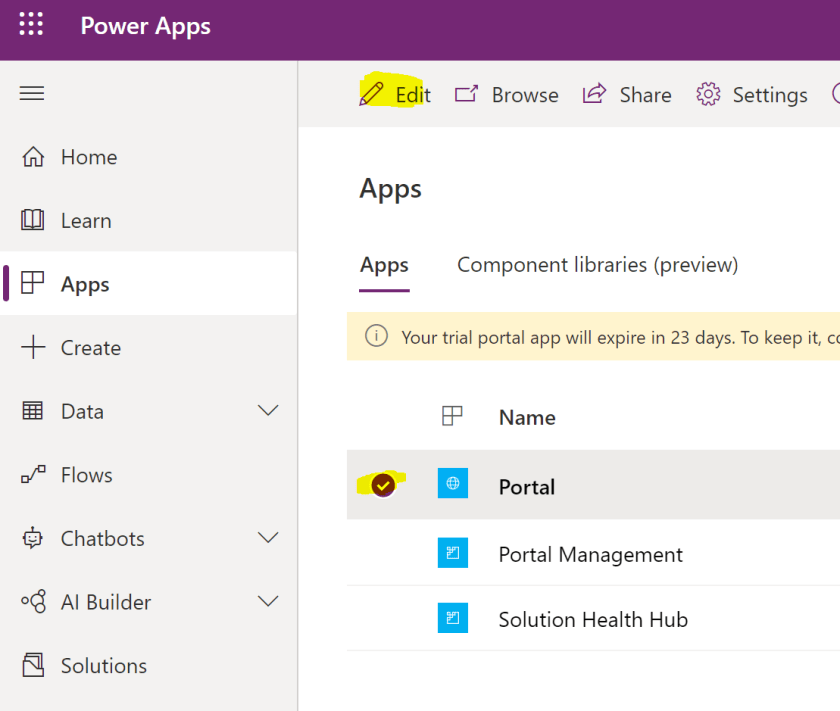840x711 pixels.
Task: Click the highlighted Edit command
Action: click(395, 94)
